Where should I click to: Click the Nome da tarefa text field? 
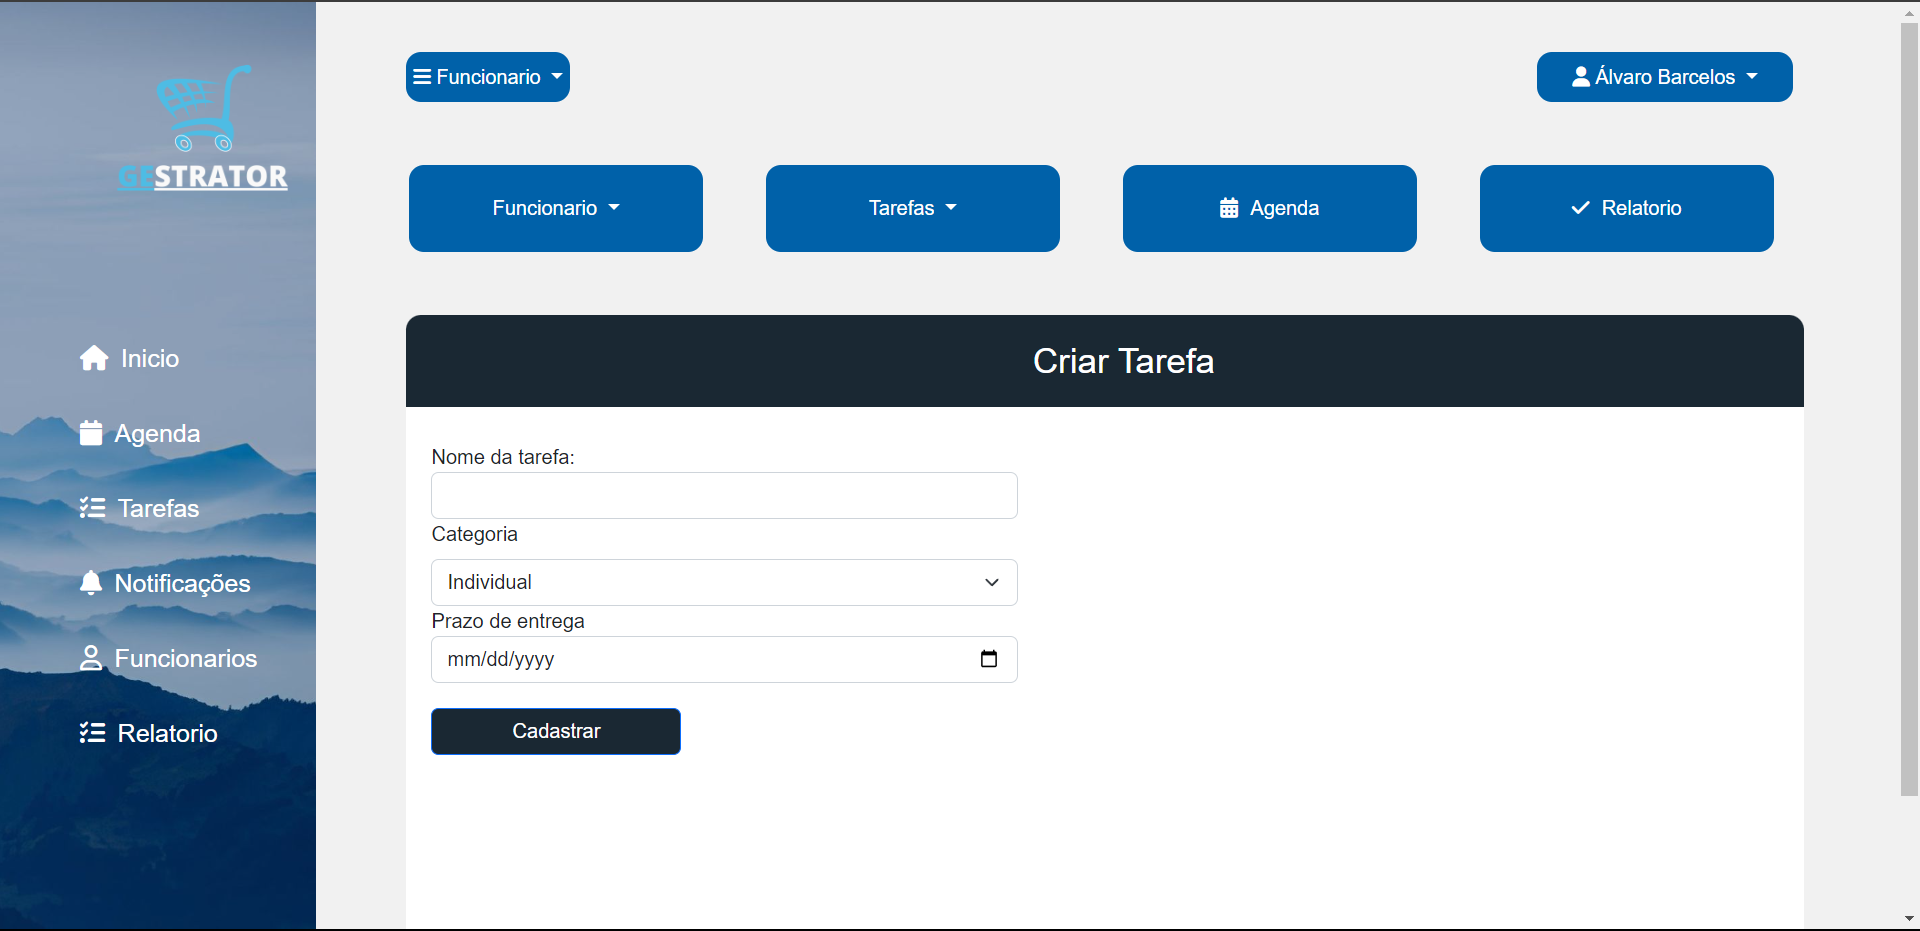coord(724,495)
